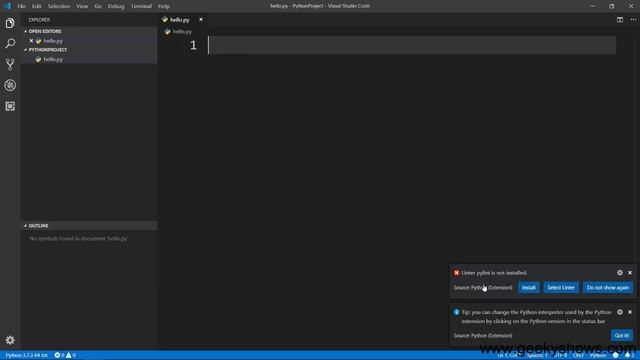This screenshot has width=640, height=360.
Task: Click line number 1 in the gutter
Action: click(x=193, y=45)
